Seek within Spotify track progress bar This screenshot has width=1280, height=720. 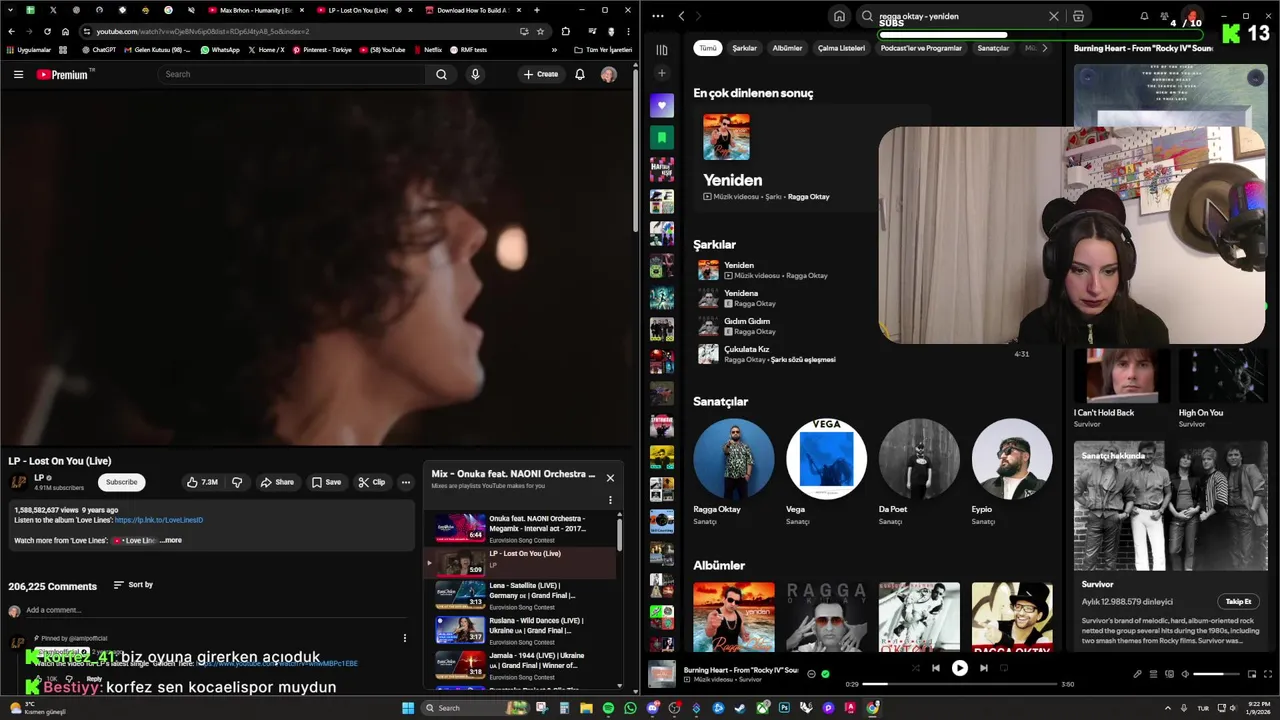[x=959, y=684]
